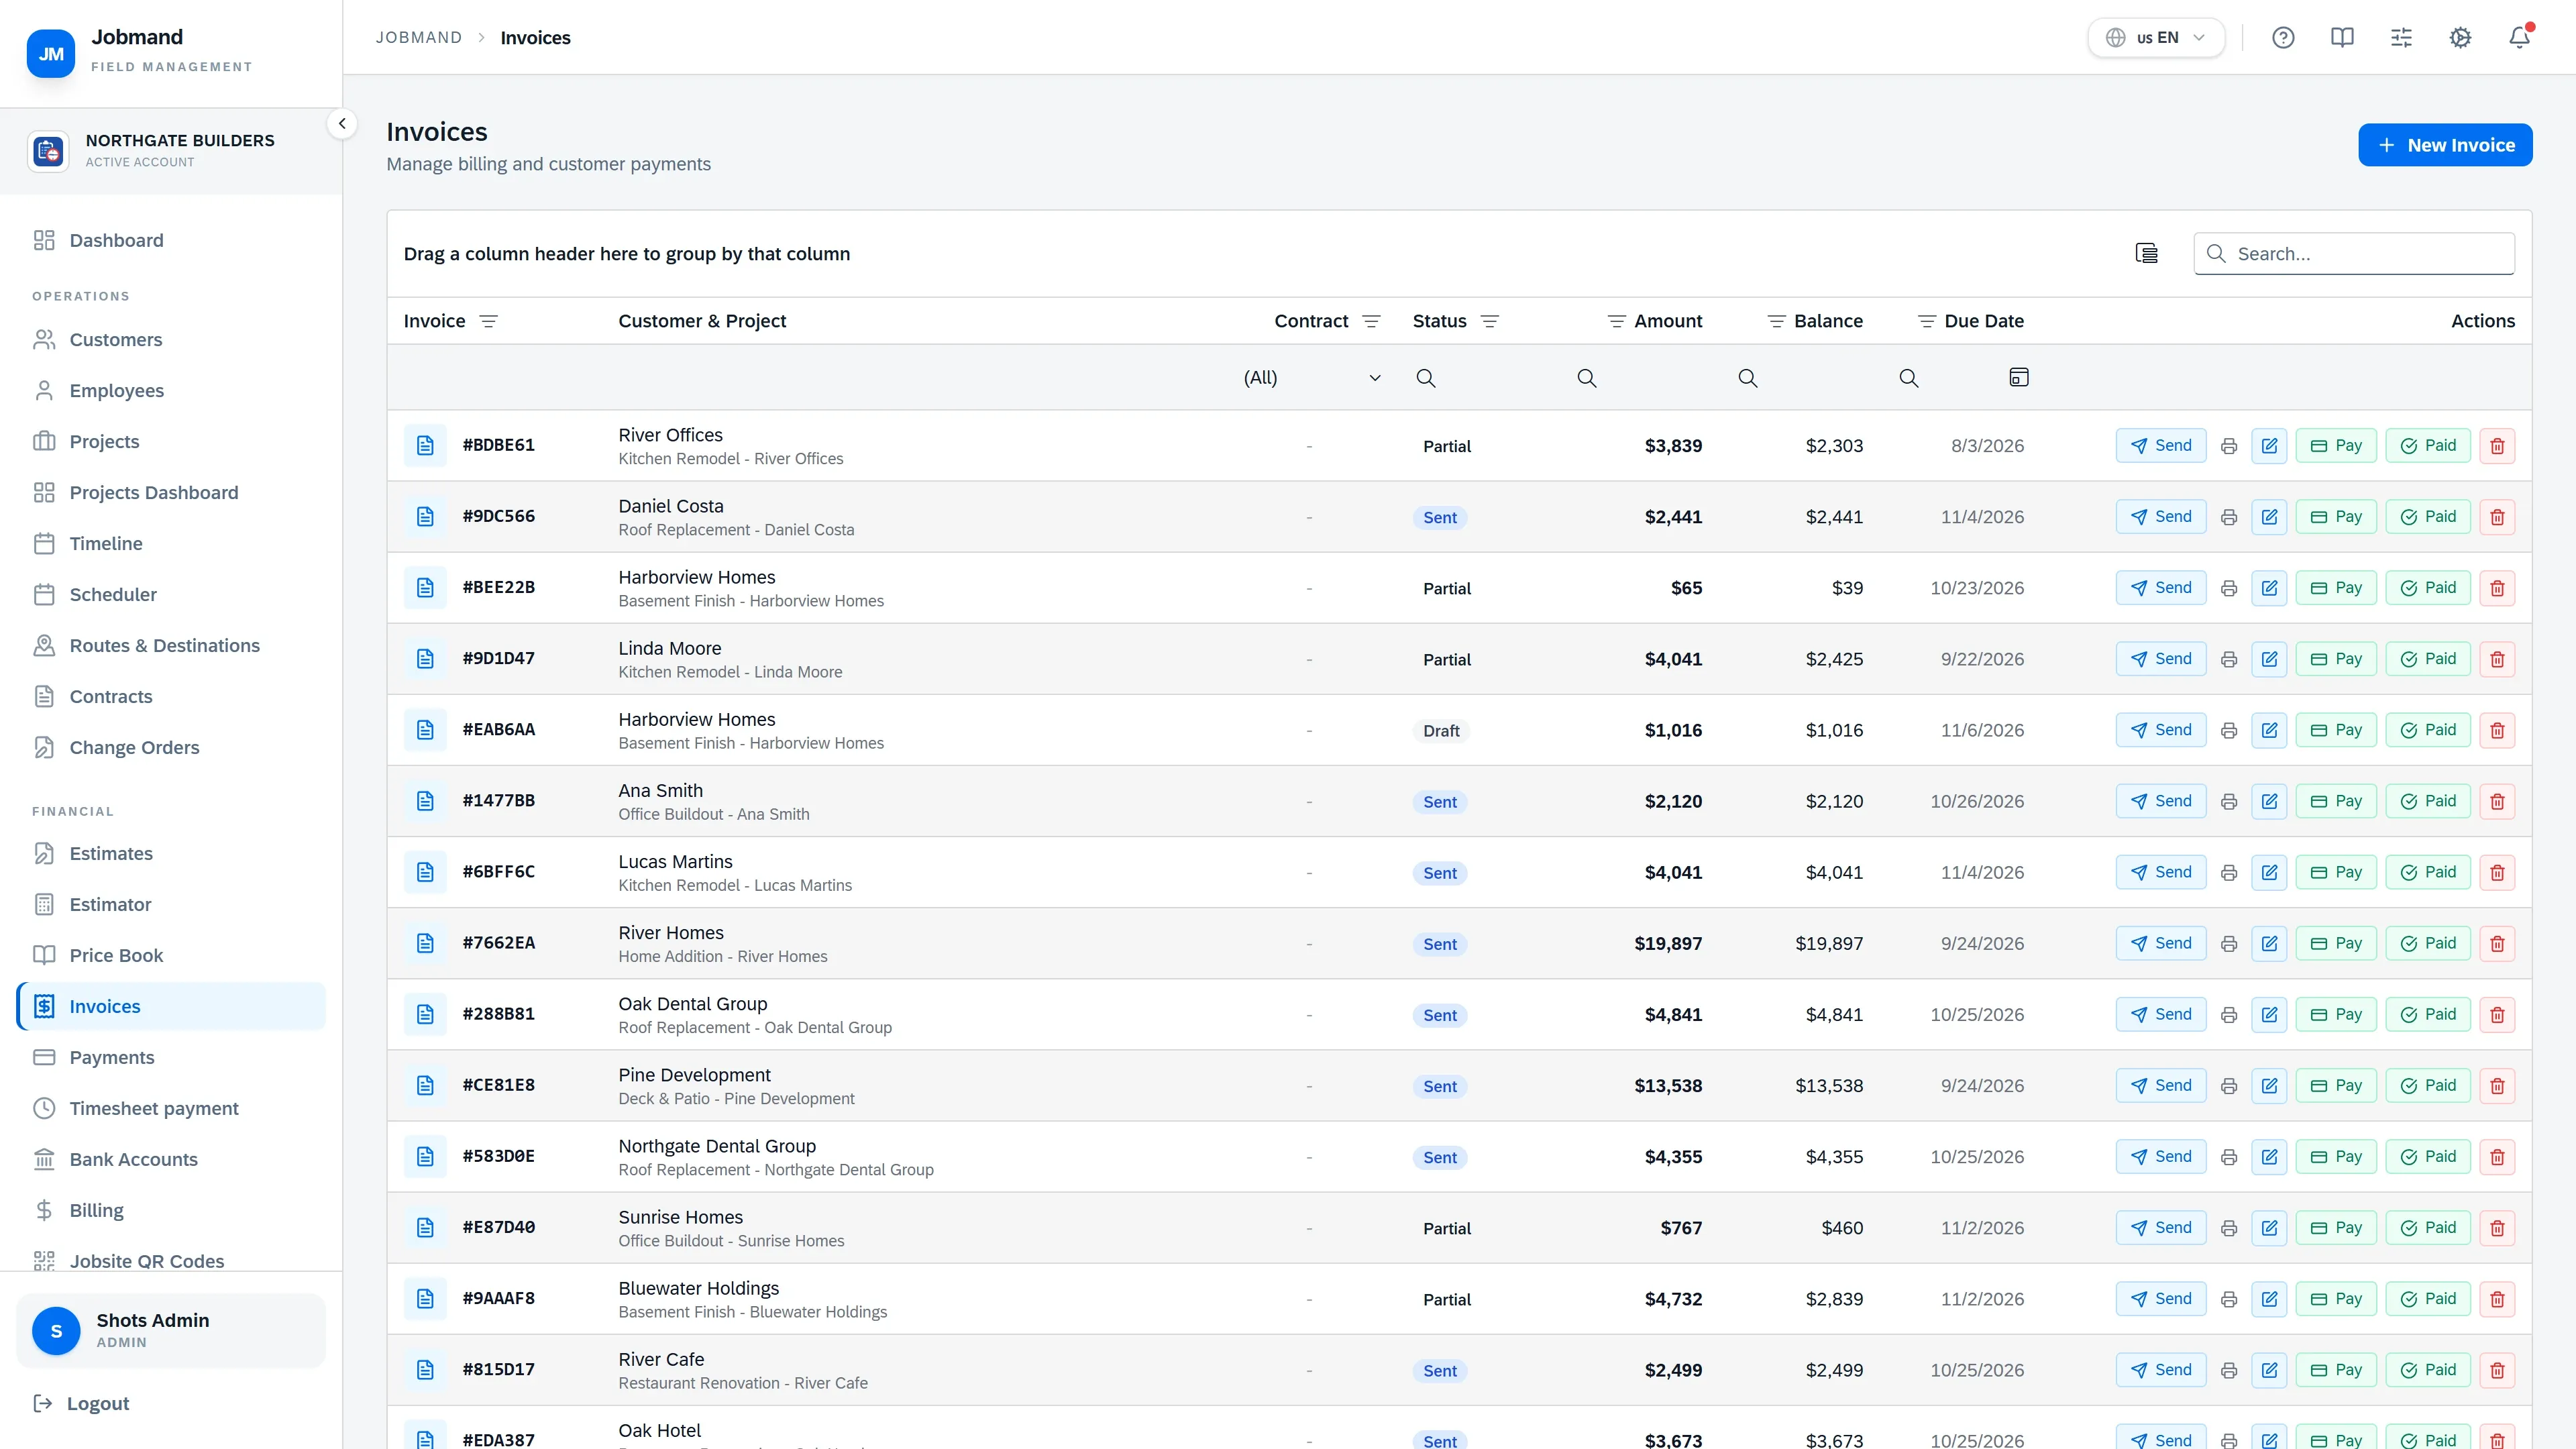Mark invoice #583D0E as Paid

(x=2428, y=1157)
